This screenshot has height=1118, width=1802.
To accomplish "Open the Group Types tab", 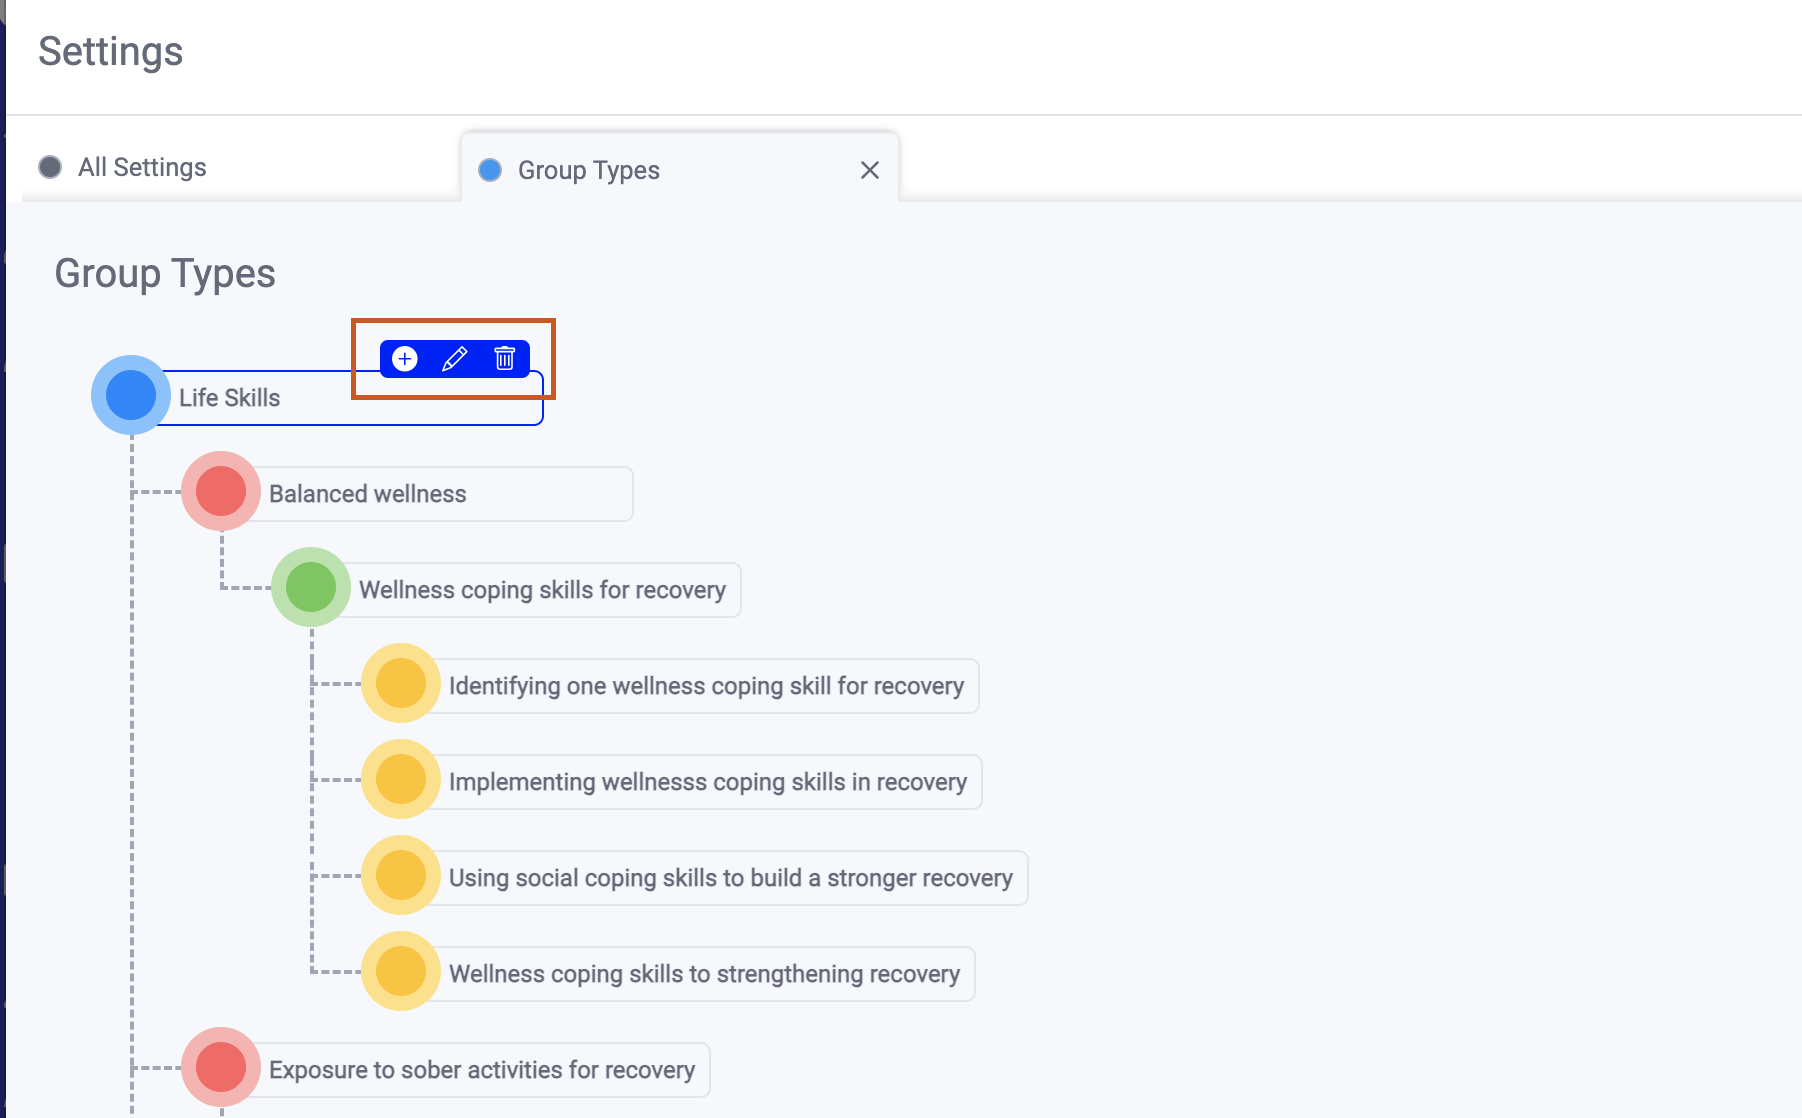I will [587, 170].
